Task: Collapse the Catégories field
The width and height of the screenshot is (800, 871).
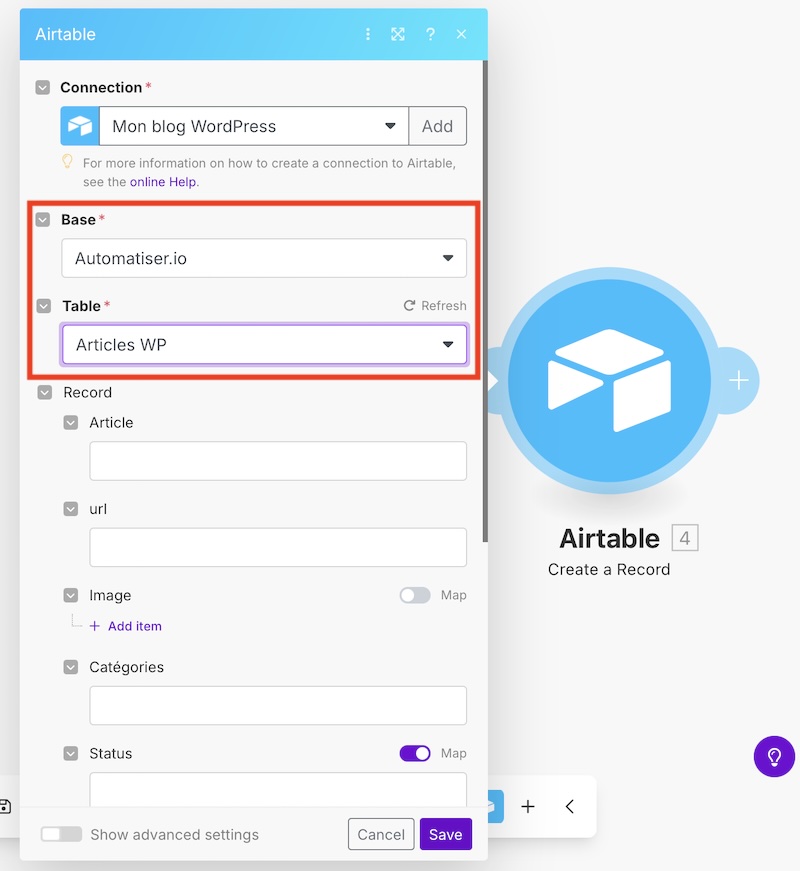Action: coord(71,667)
